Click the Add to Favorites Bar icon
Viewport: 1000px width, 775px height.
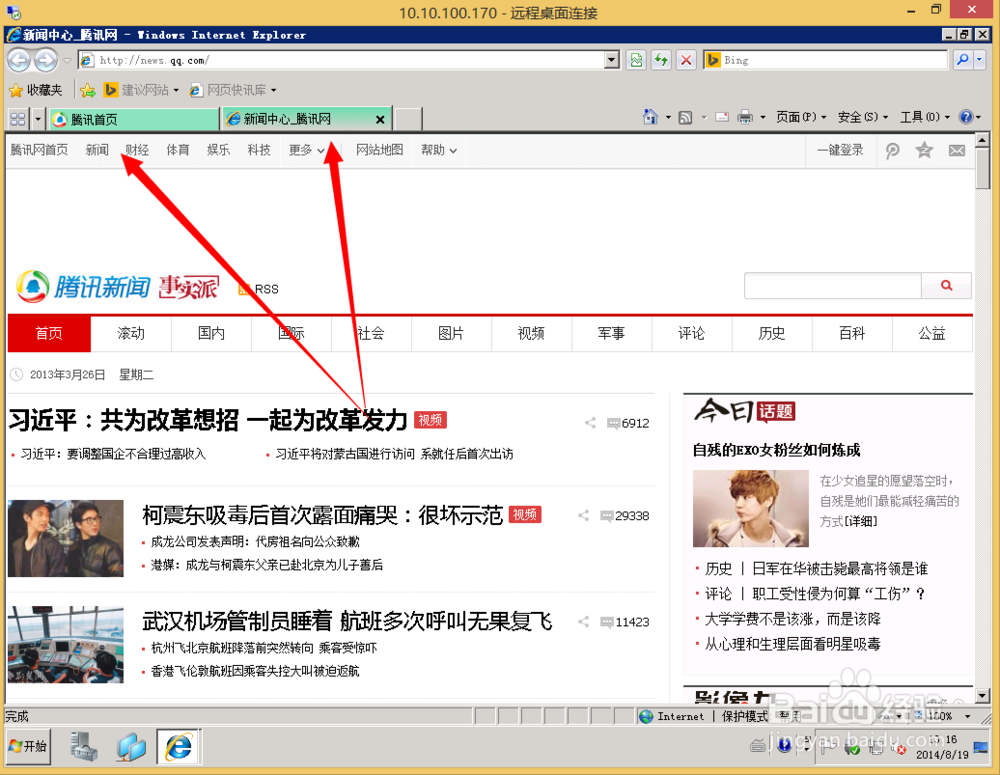(88, 90)
